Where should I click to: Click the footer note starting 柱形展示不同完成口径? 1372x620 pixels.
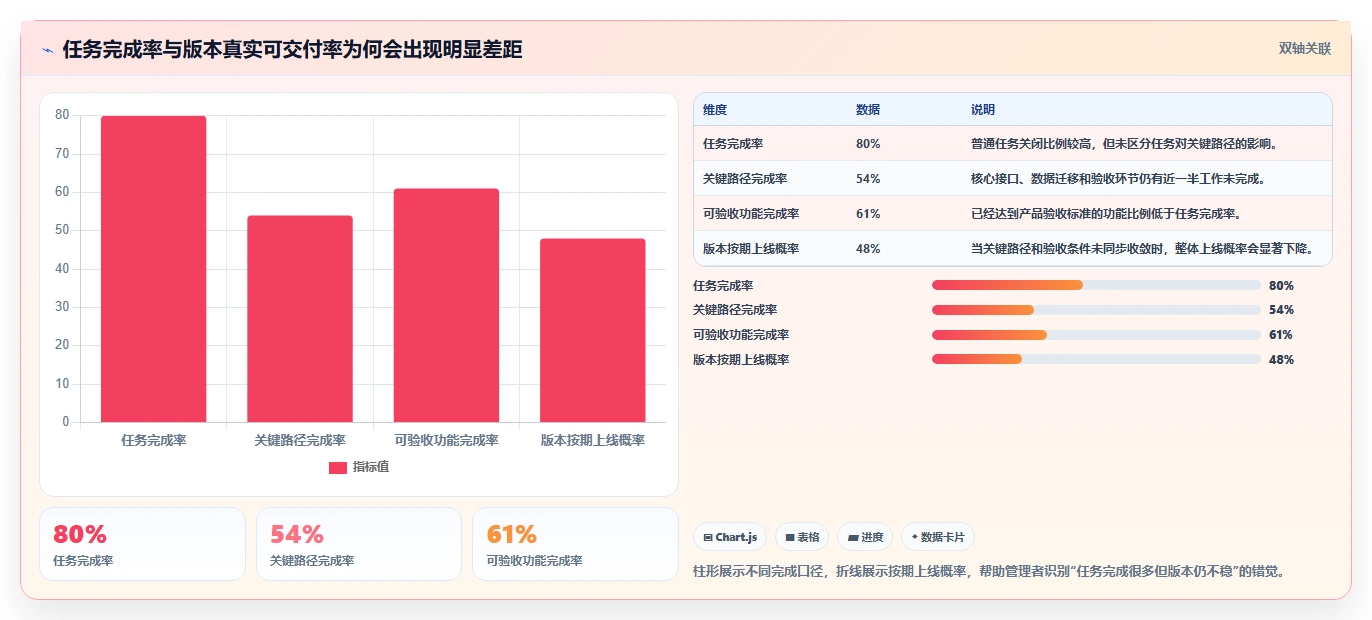tap(988, 572)
